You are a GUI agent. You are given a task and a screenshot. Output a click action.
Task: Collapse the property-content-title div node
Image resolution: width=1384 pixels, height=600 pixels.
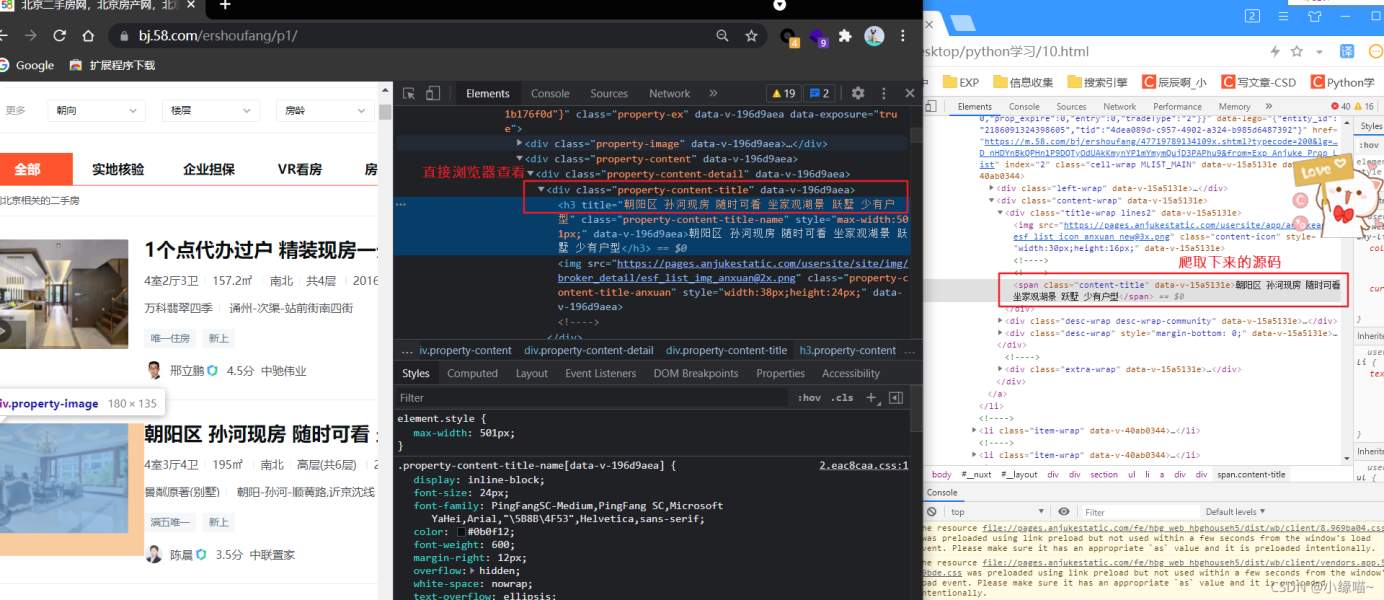click(541, 189)
